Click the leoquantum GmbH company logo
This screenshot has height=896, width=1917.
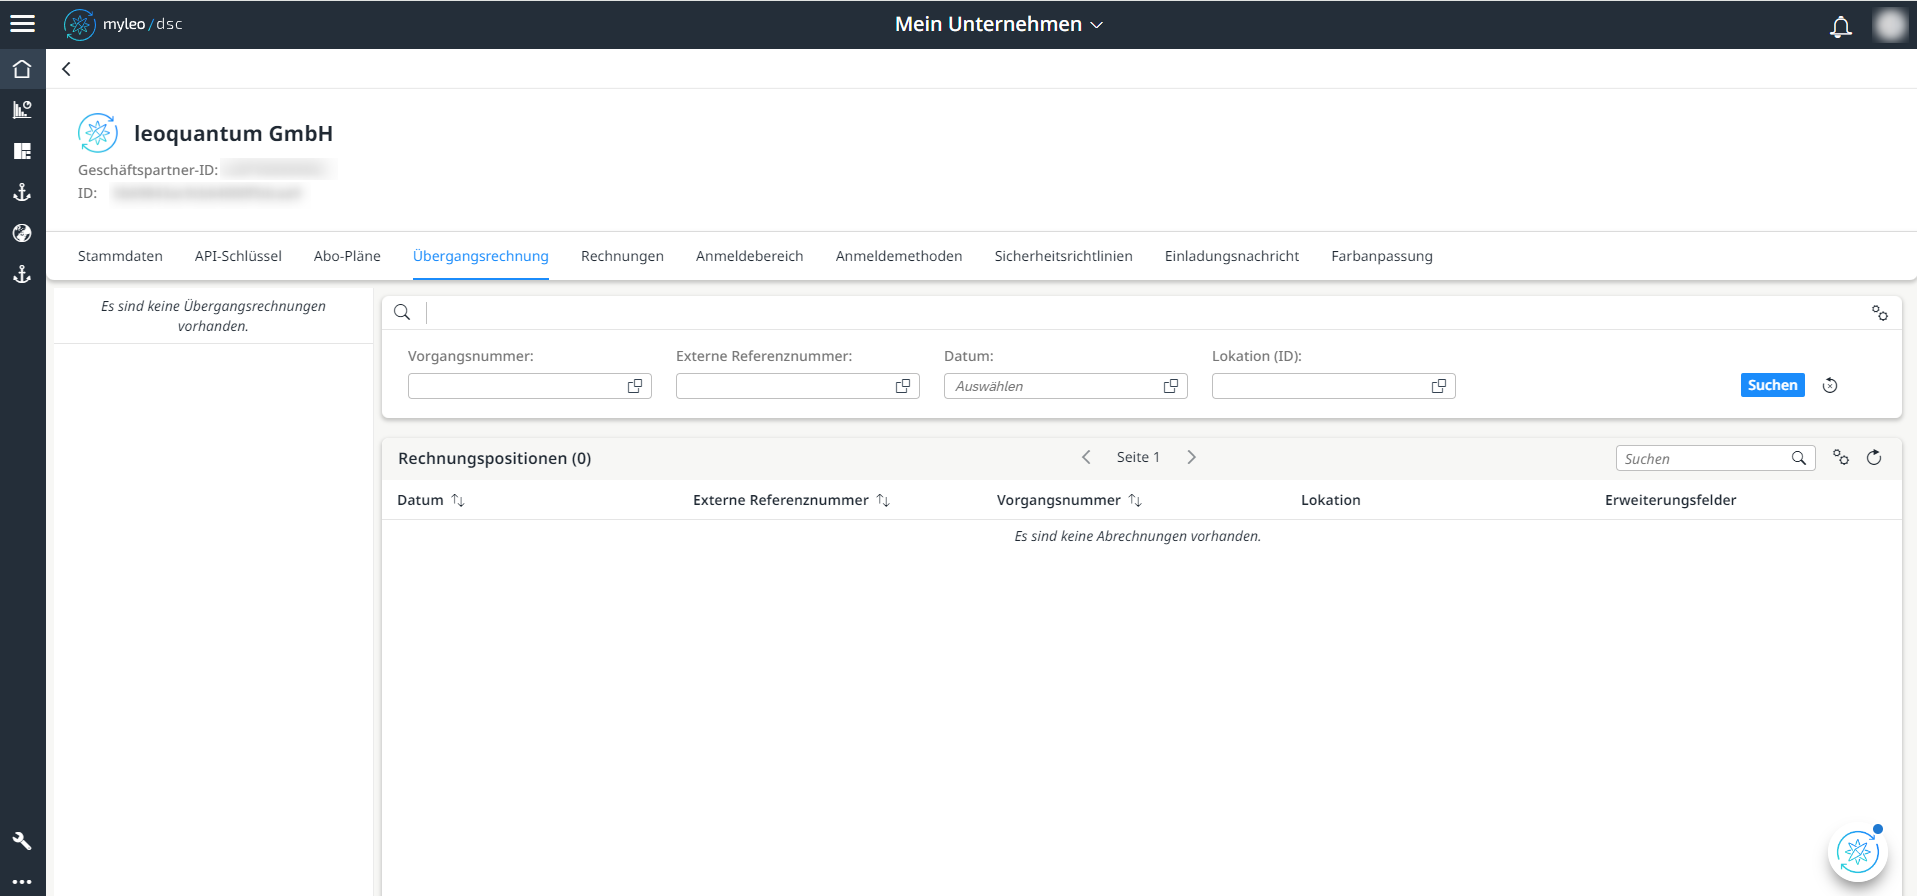click(x=98, y=133)
